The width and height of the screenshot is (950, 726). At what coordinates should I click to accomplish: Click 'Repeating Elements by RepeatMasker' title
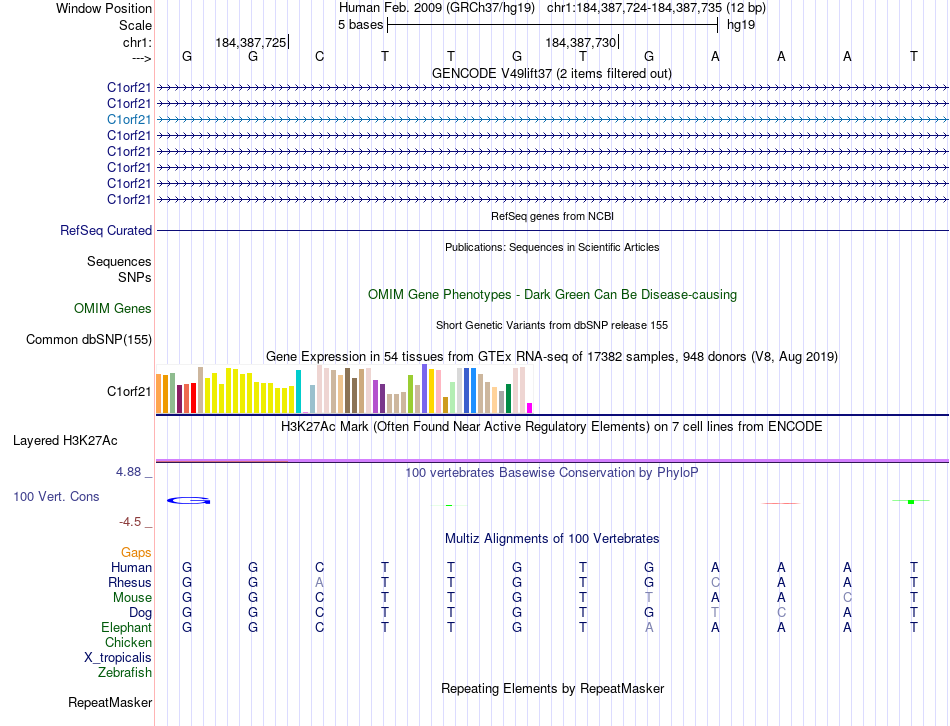pos(553,688)
